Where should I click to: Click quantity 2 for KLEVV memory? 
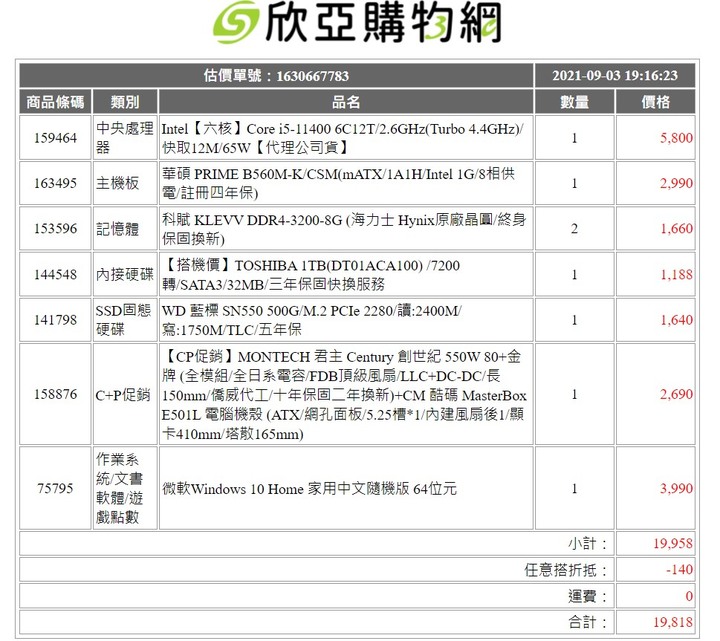(x=574, y=229)
